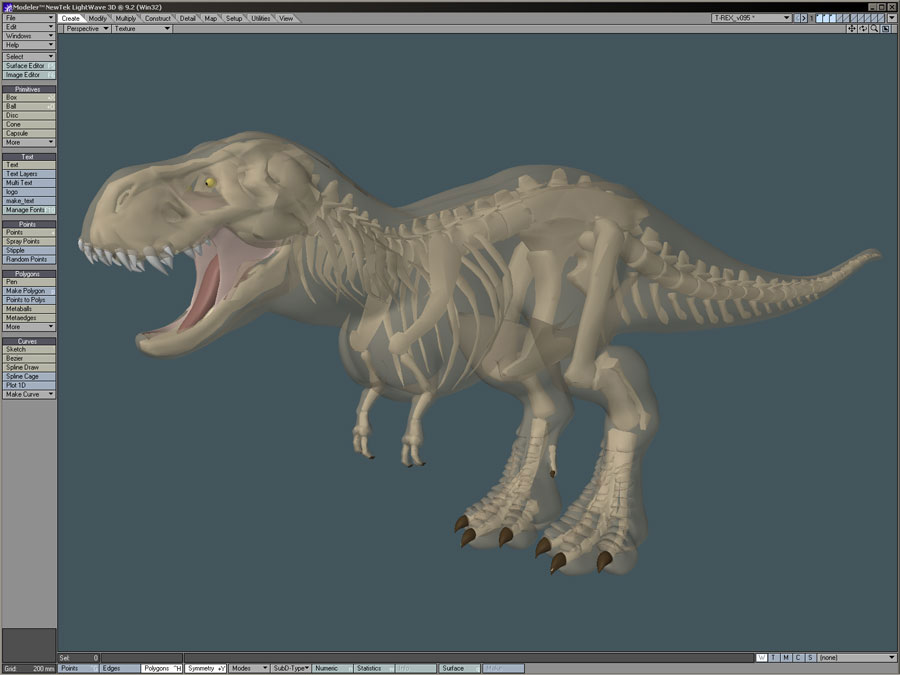Open the Texture display mode dropdown
The image size is (900, 675).
point(142,29)
